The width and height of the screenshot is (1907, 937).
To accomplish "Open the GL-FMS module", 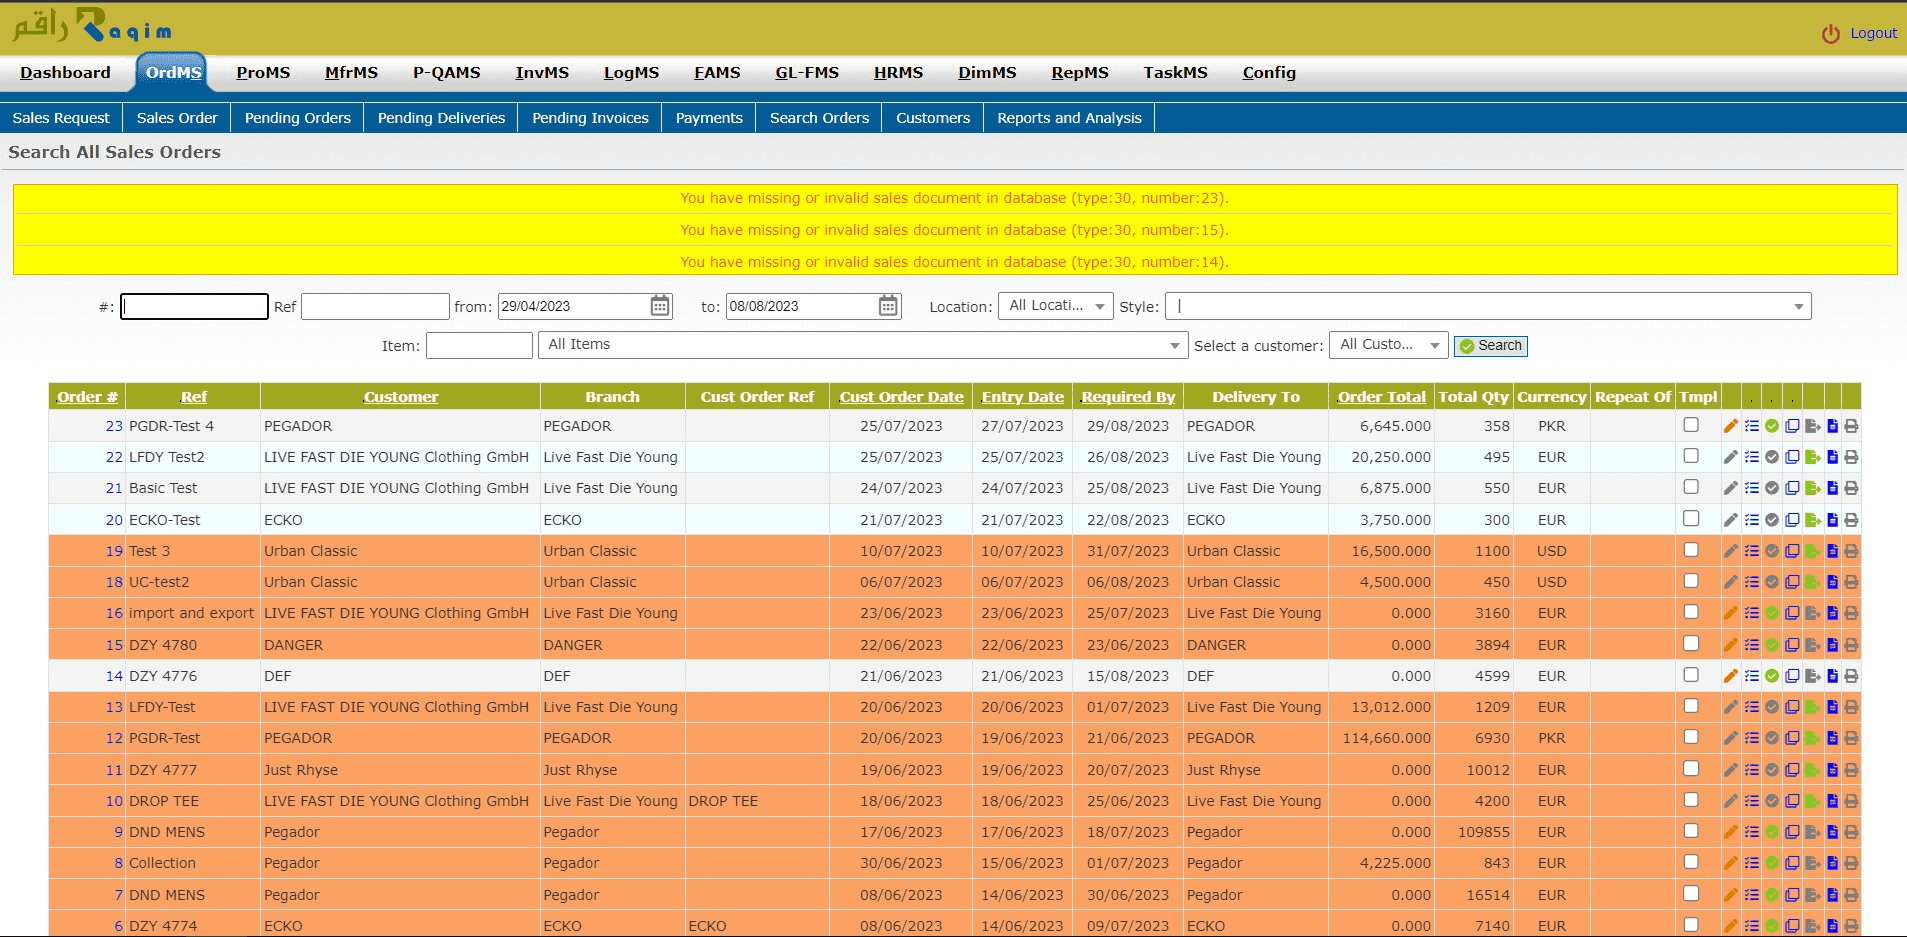I will (807, 73).
